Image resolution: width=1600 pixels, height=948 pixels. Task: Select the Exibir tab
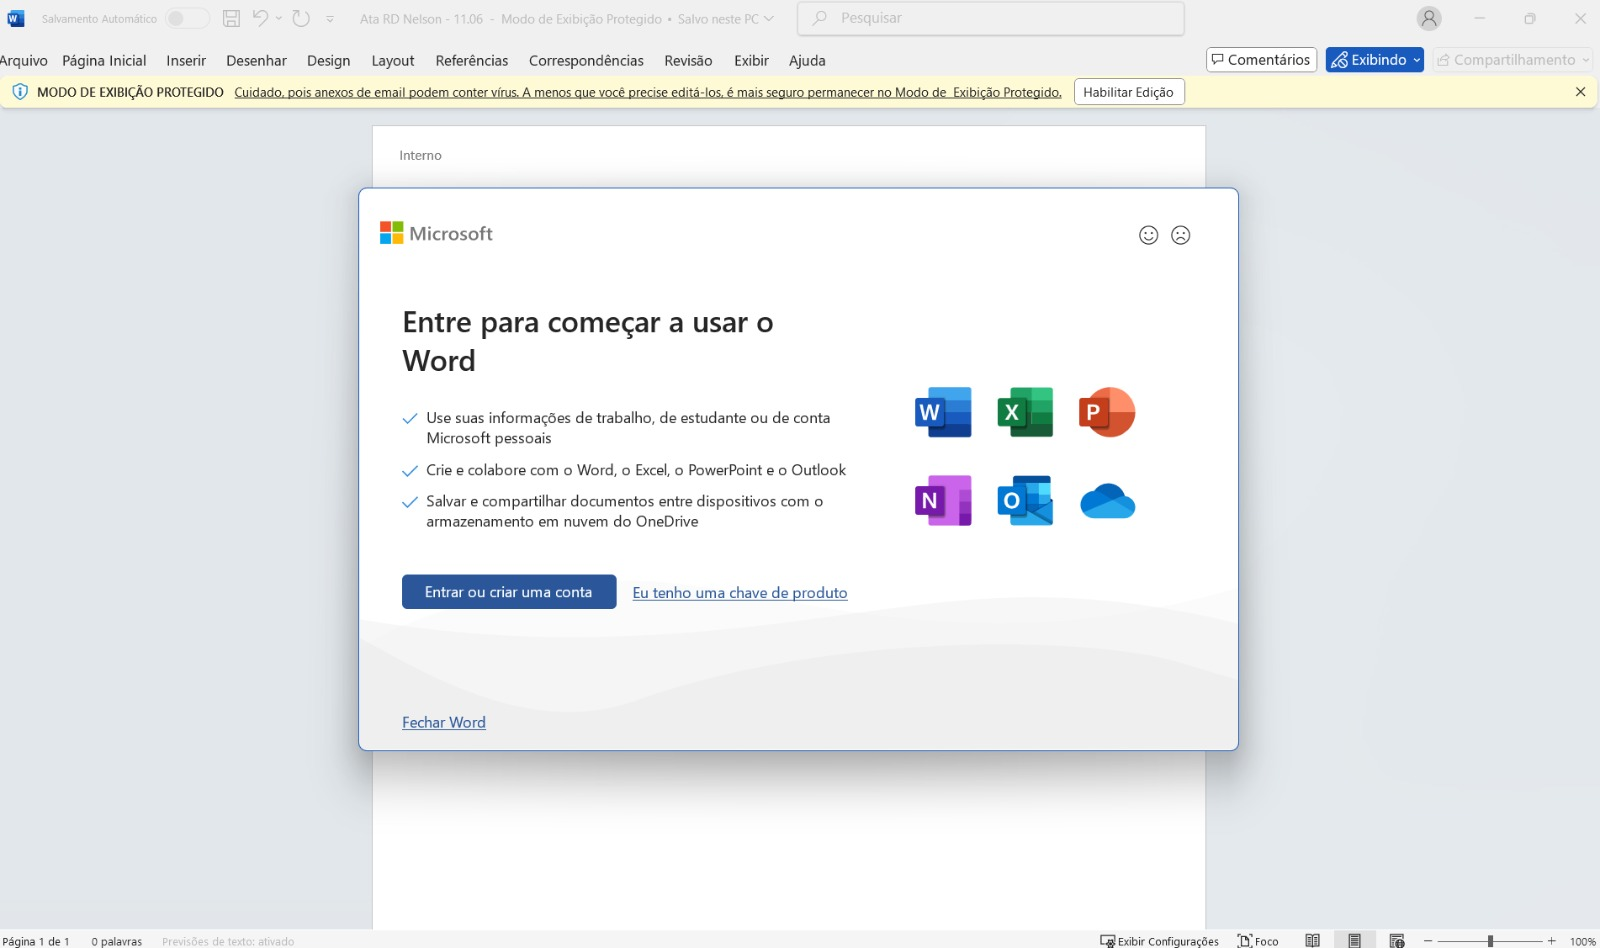(x=751, y=61)
